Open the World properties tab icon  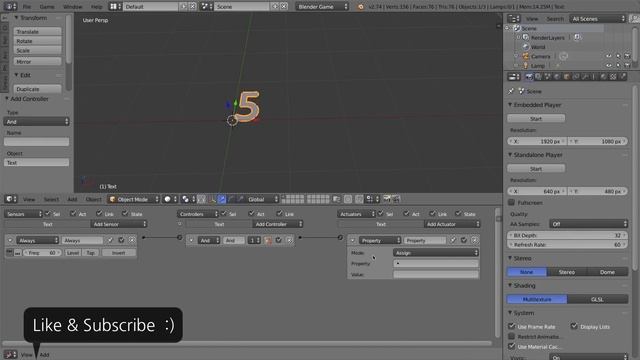tap(557, 77)
